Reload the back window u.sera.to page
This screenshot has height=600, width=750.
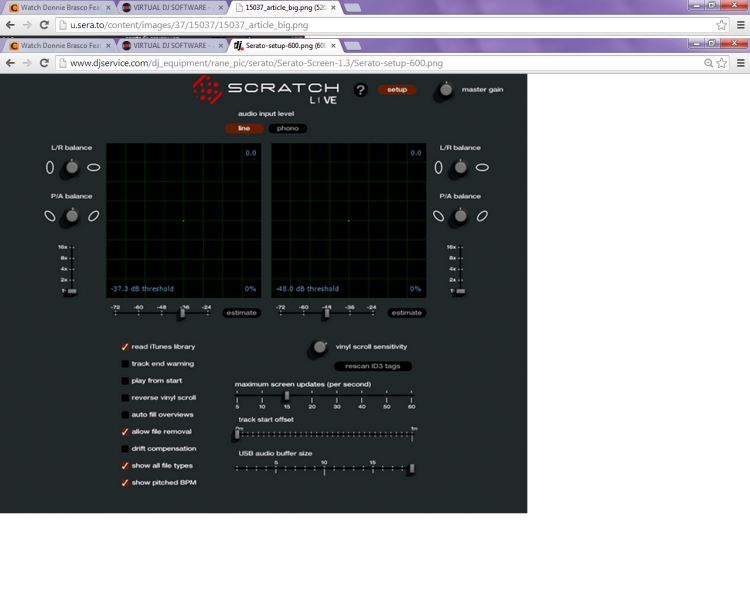pyautogui.click(x=44, y=25)
